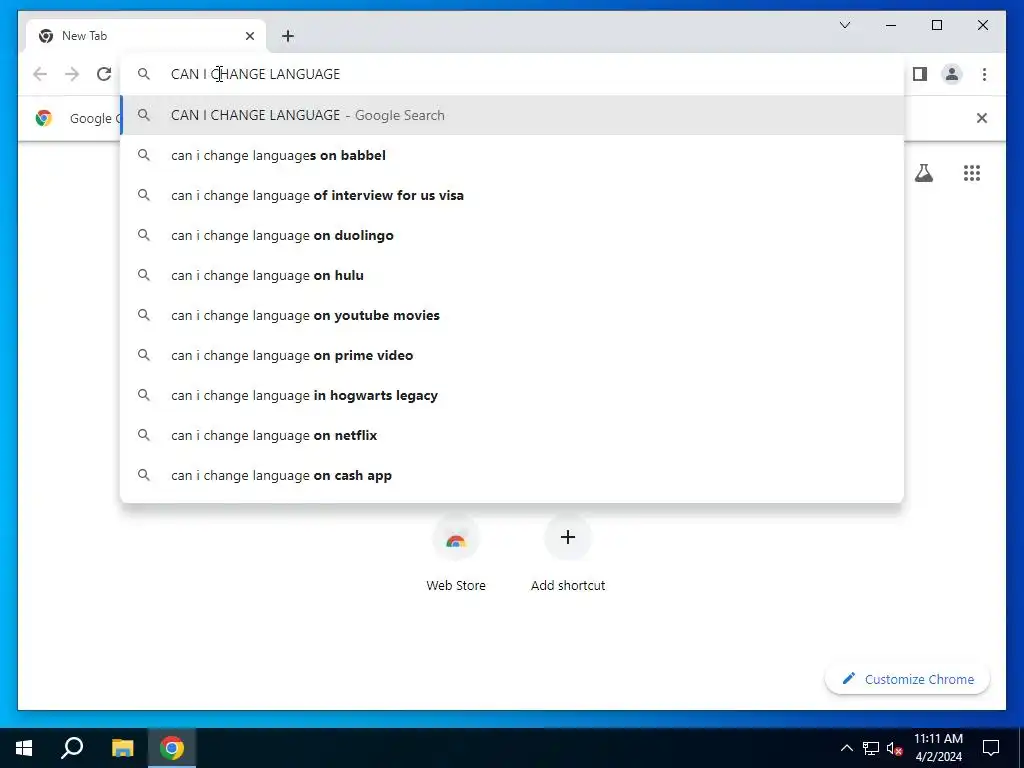Click search icon beside 'on netflix' suggestion

tap(144, 435)
